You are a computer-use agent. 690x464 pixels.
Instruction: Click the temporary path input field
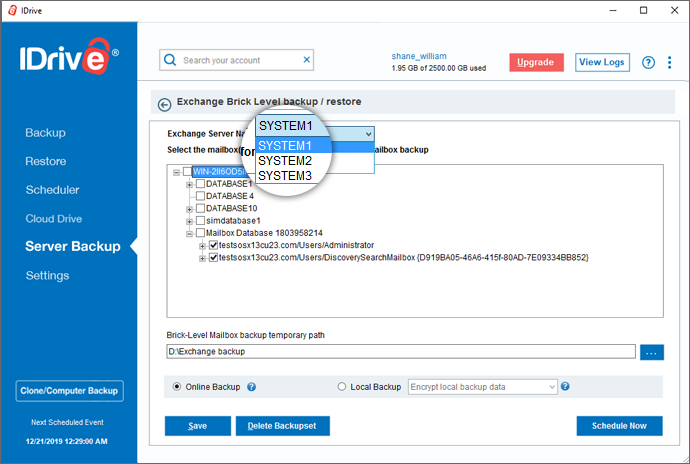pyautogui.click(x=401, y=351)
